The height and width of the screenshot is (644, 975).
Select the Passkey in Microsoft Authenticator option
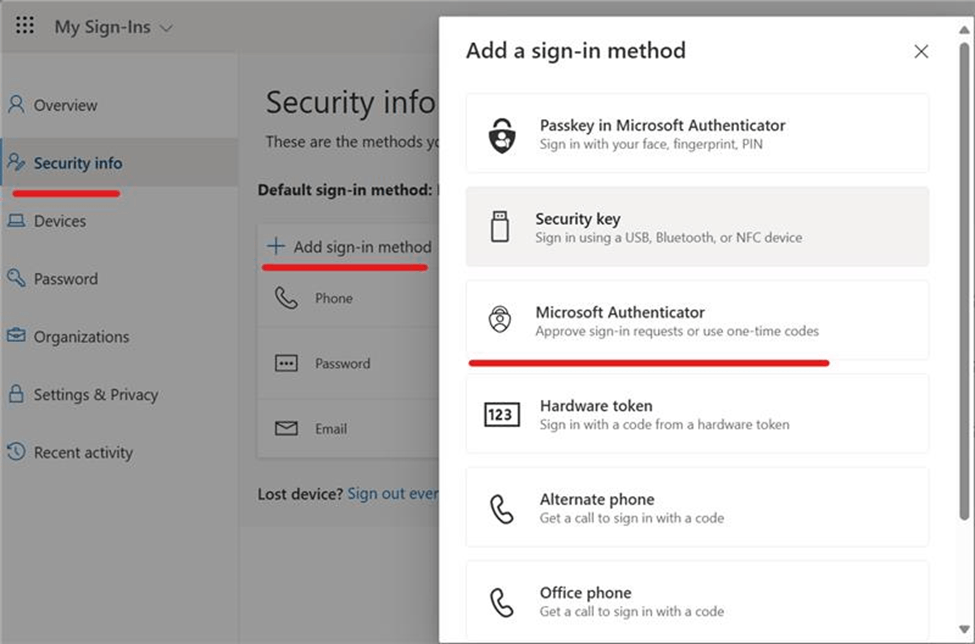pos(697,133)
